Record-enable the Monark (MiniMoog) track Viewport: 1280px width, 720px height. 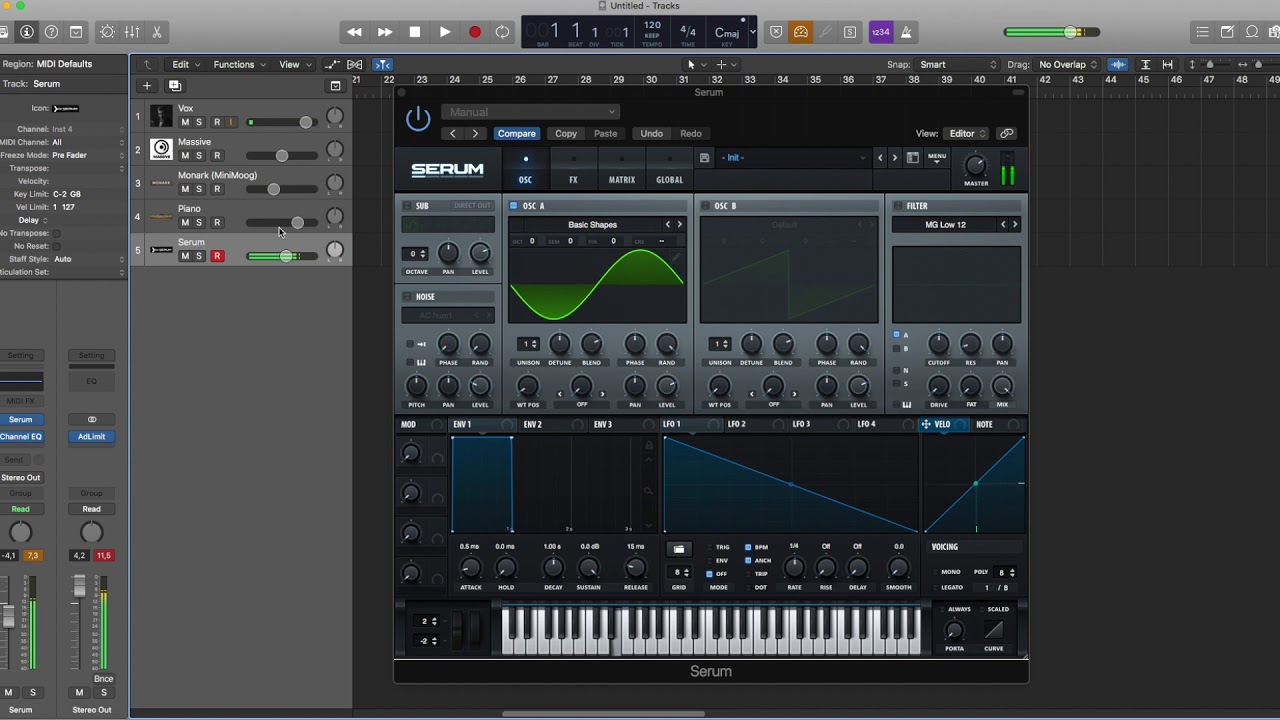pyautogui.click(x=217, y=189)
